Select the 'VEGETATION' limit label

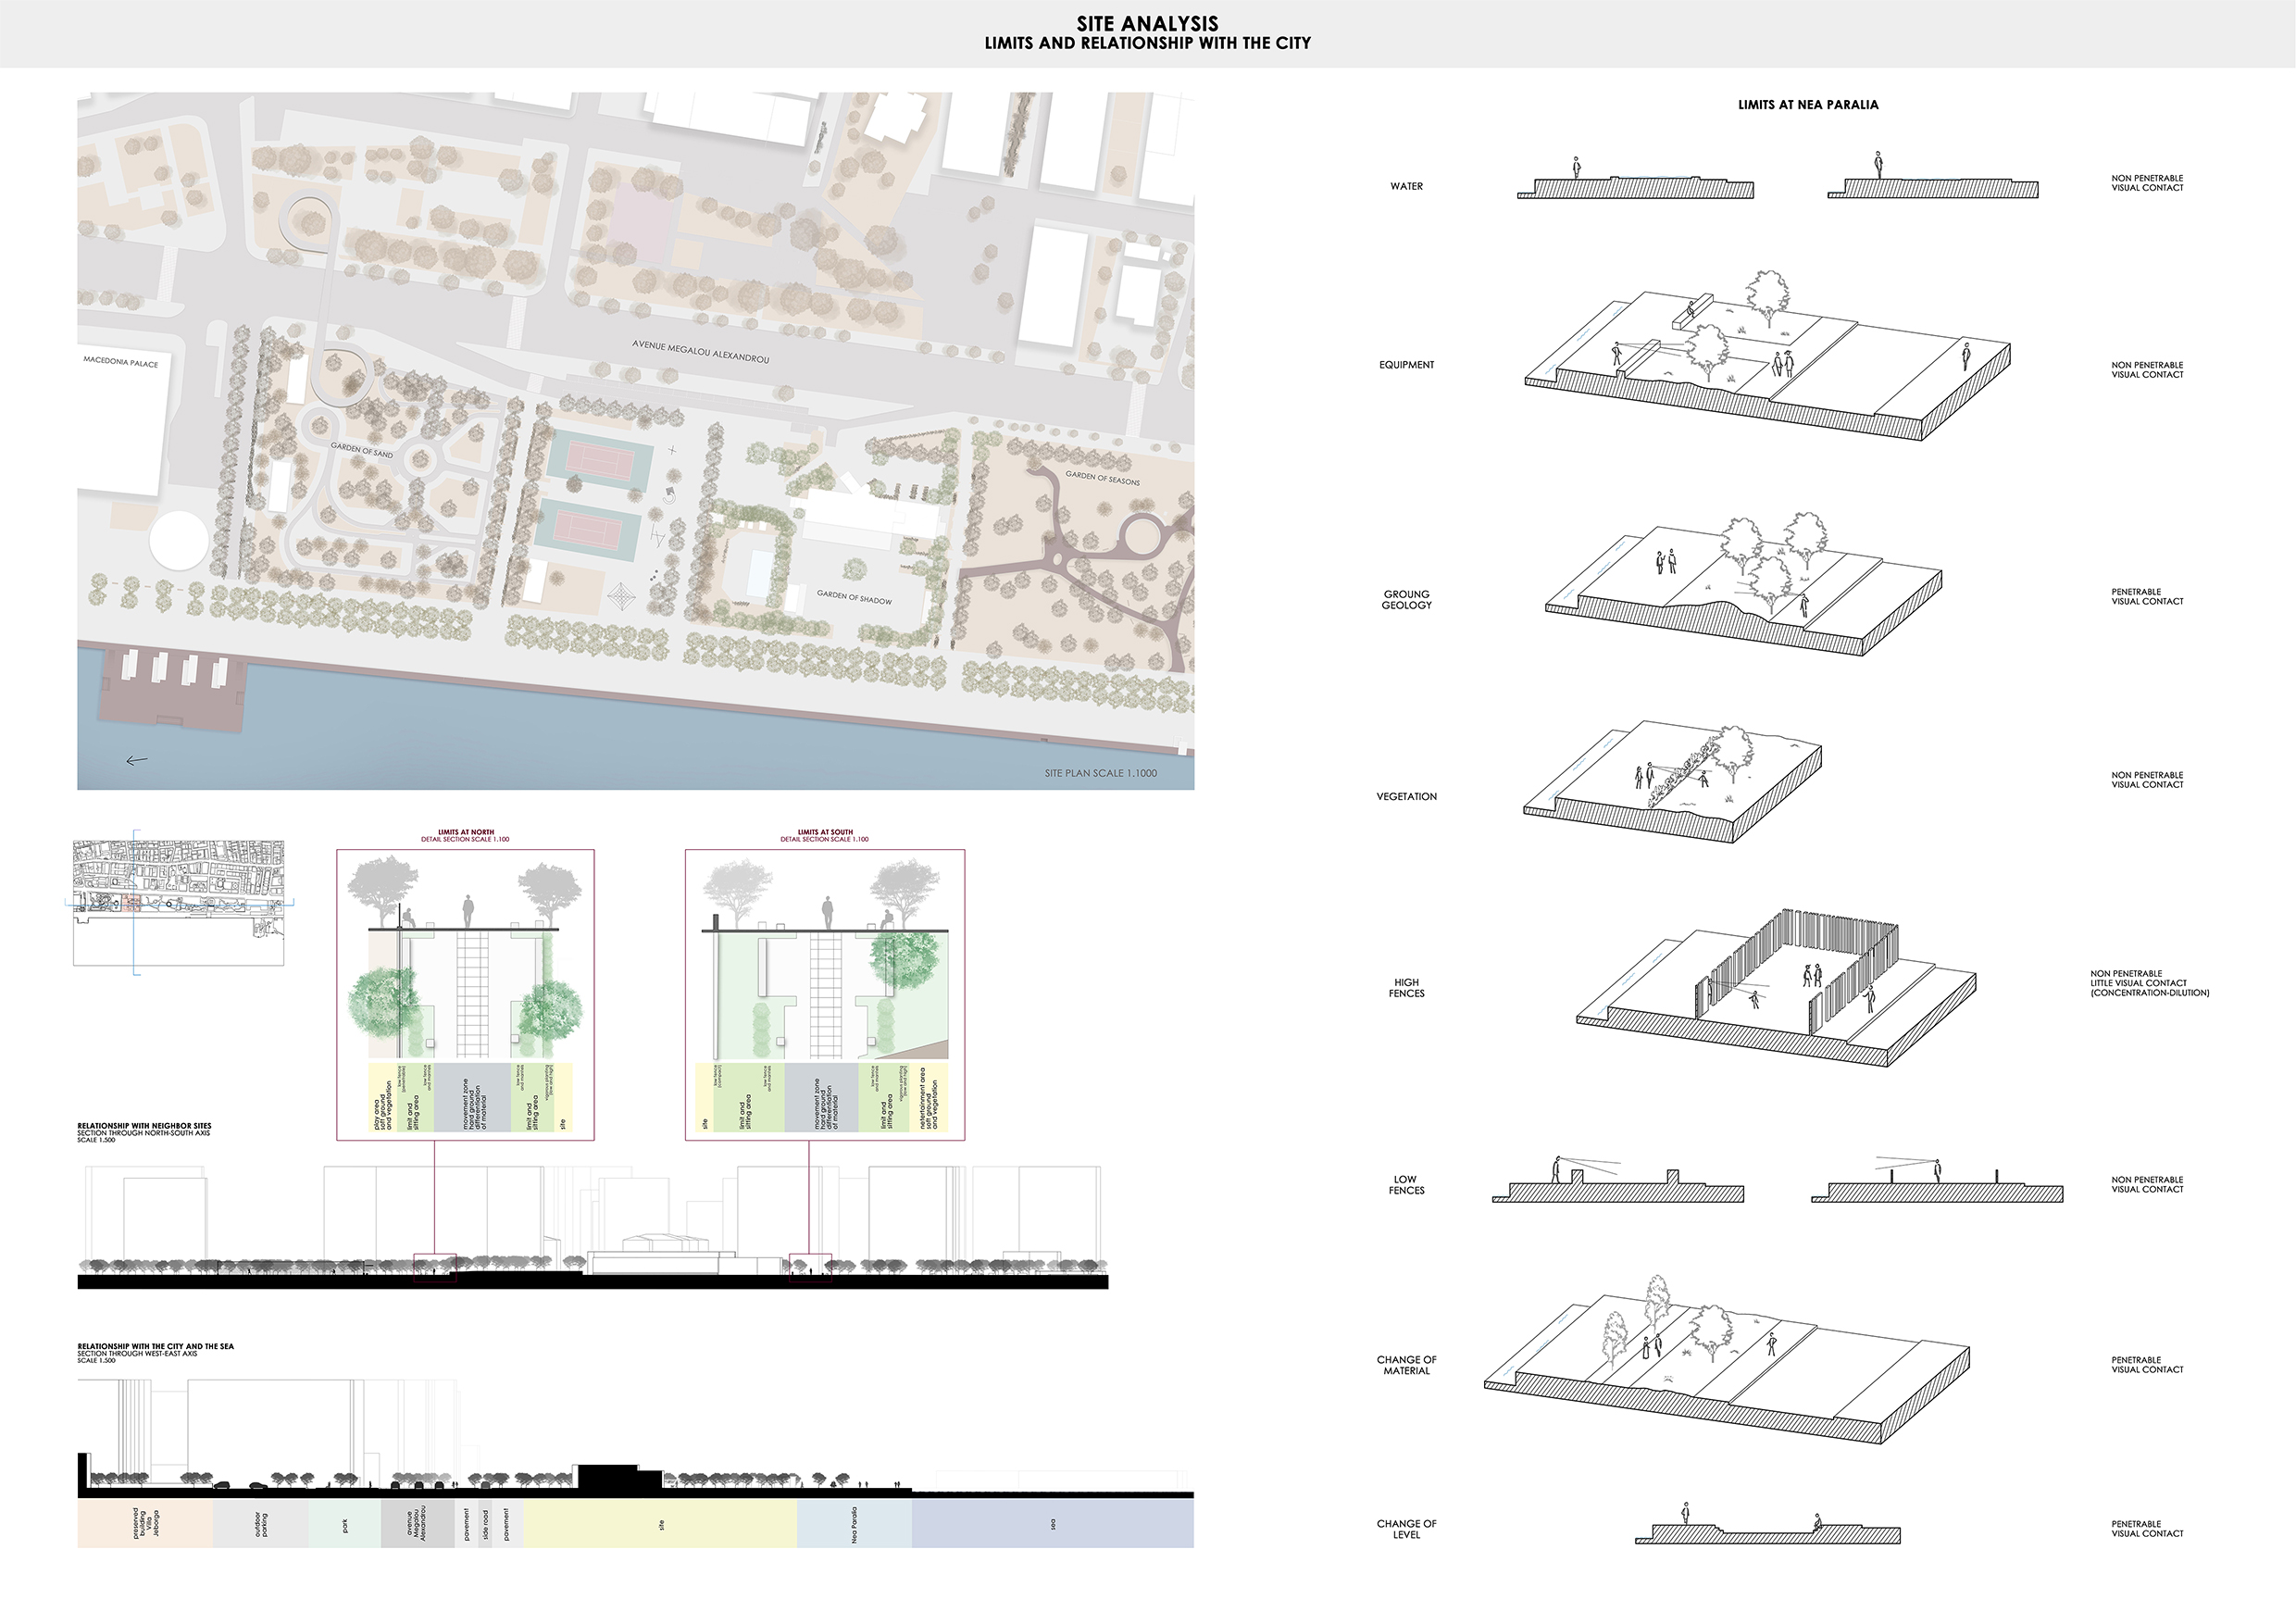pos(1406,797)
